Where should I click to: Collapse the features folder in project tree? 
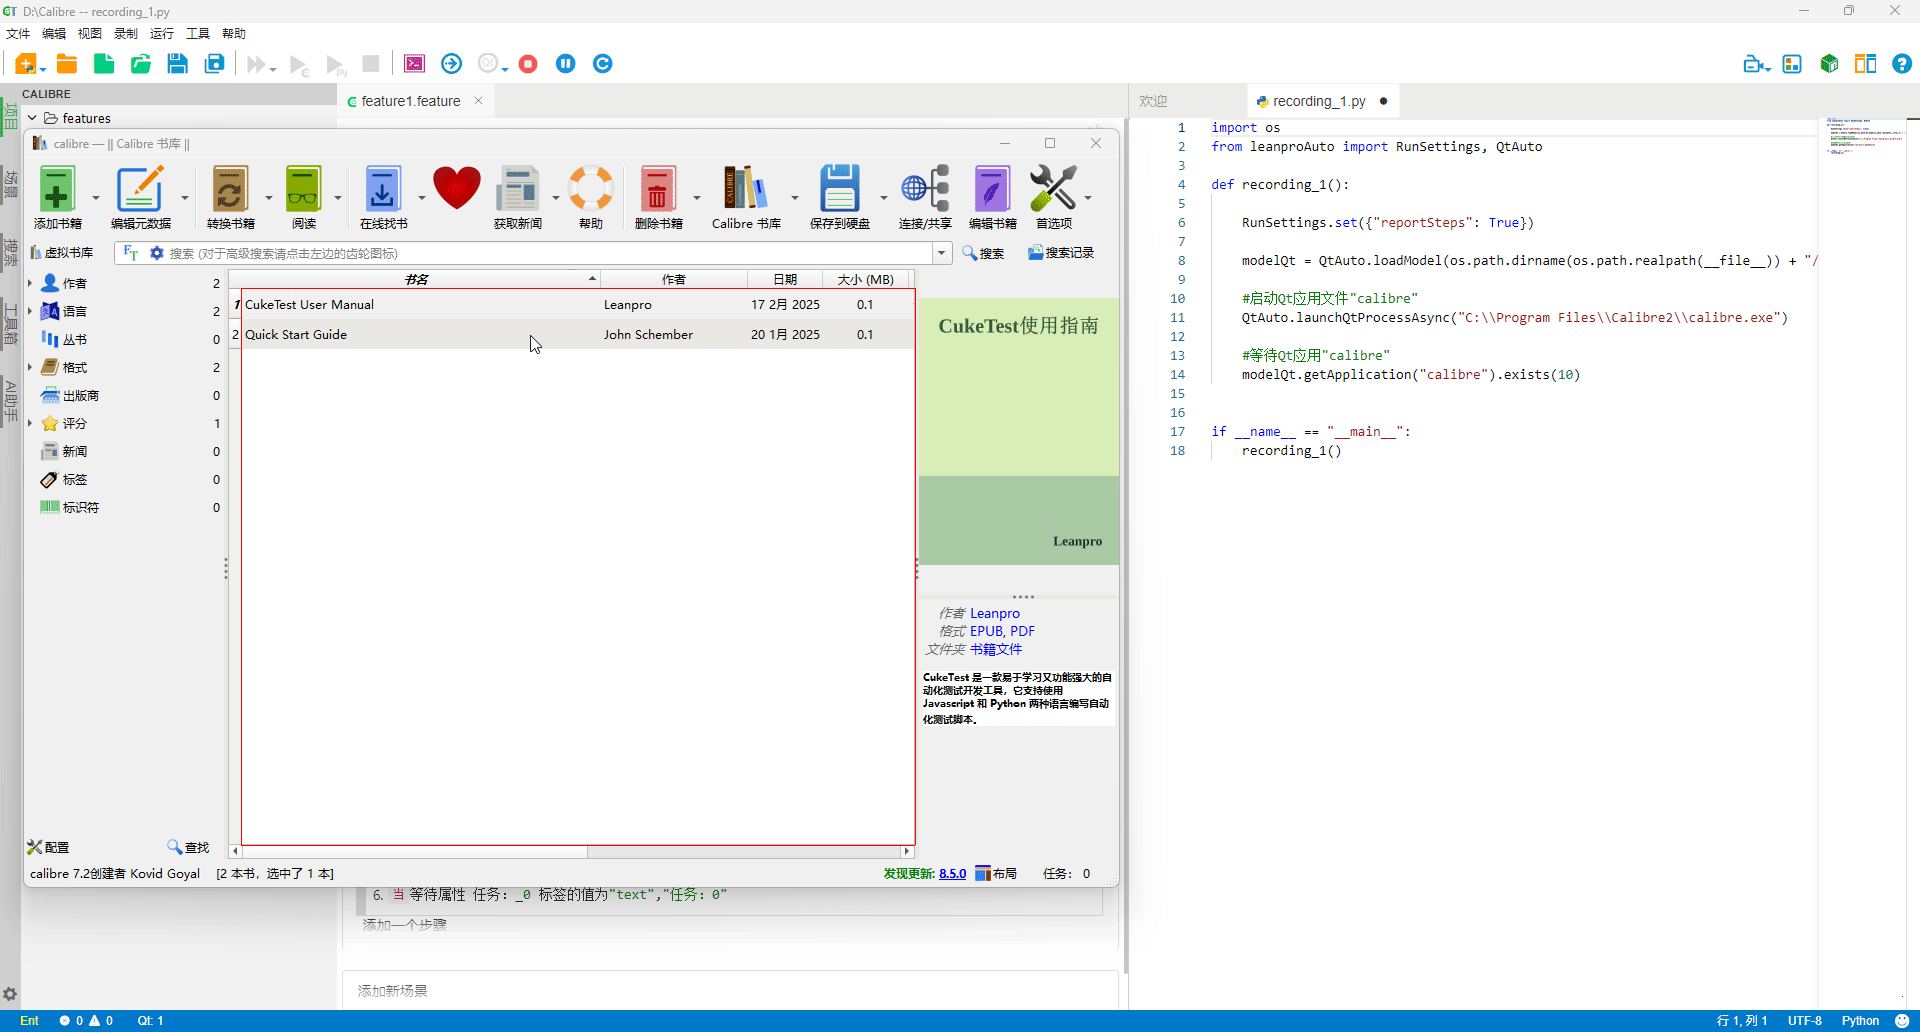pos(32,118)
